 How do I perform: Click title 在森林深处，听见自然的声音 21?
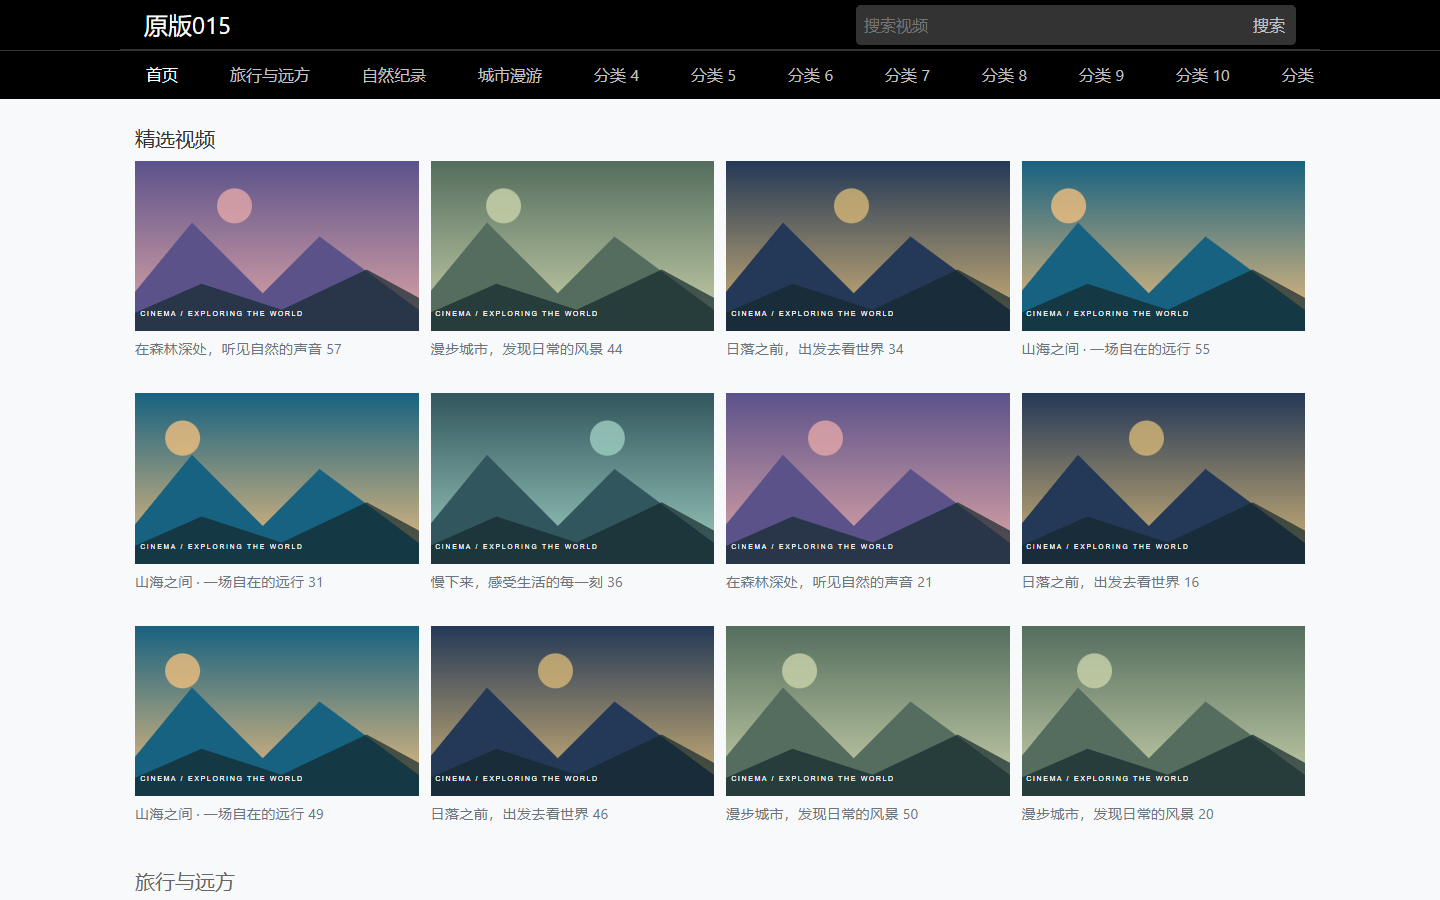pos(829,582)
